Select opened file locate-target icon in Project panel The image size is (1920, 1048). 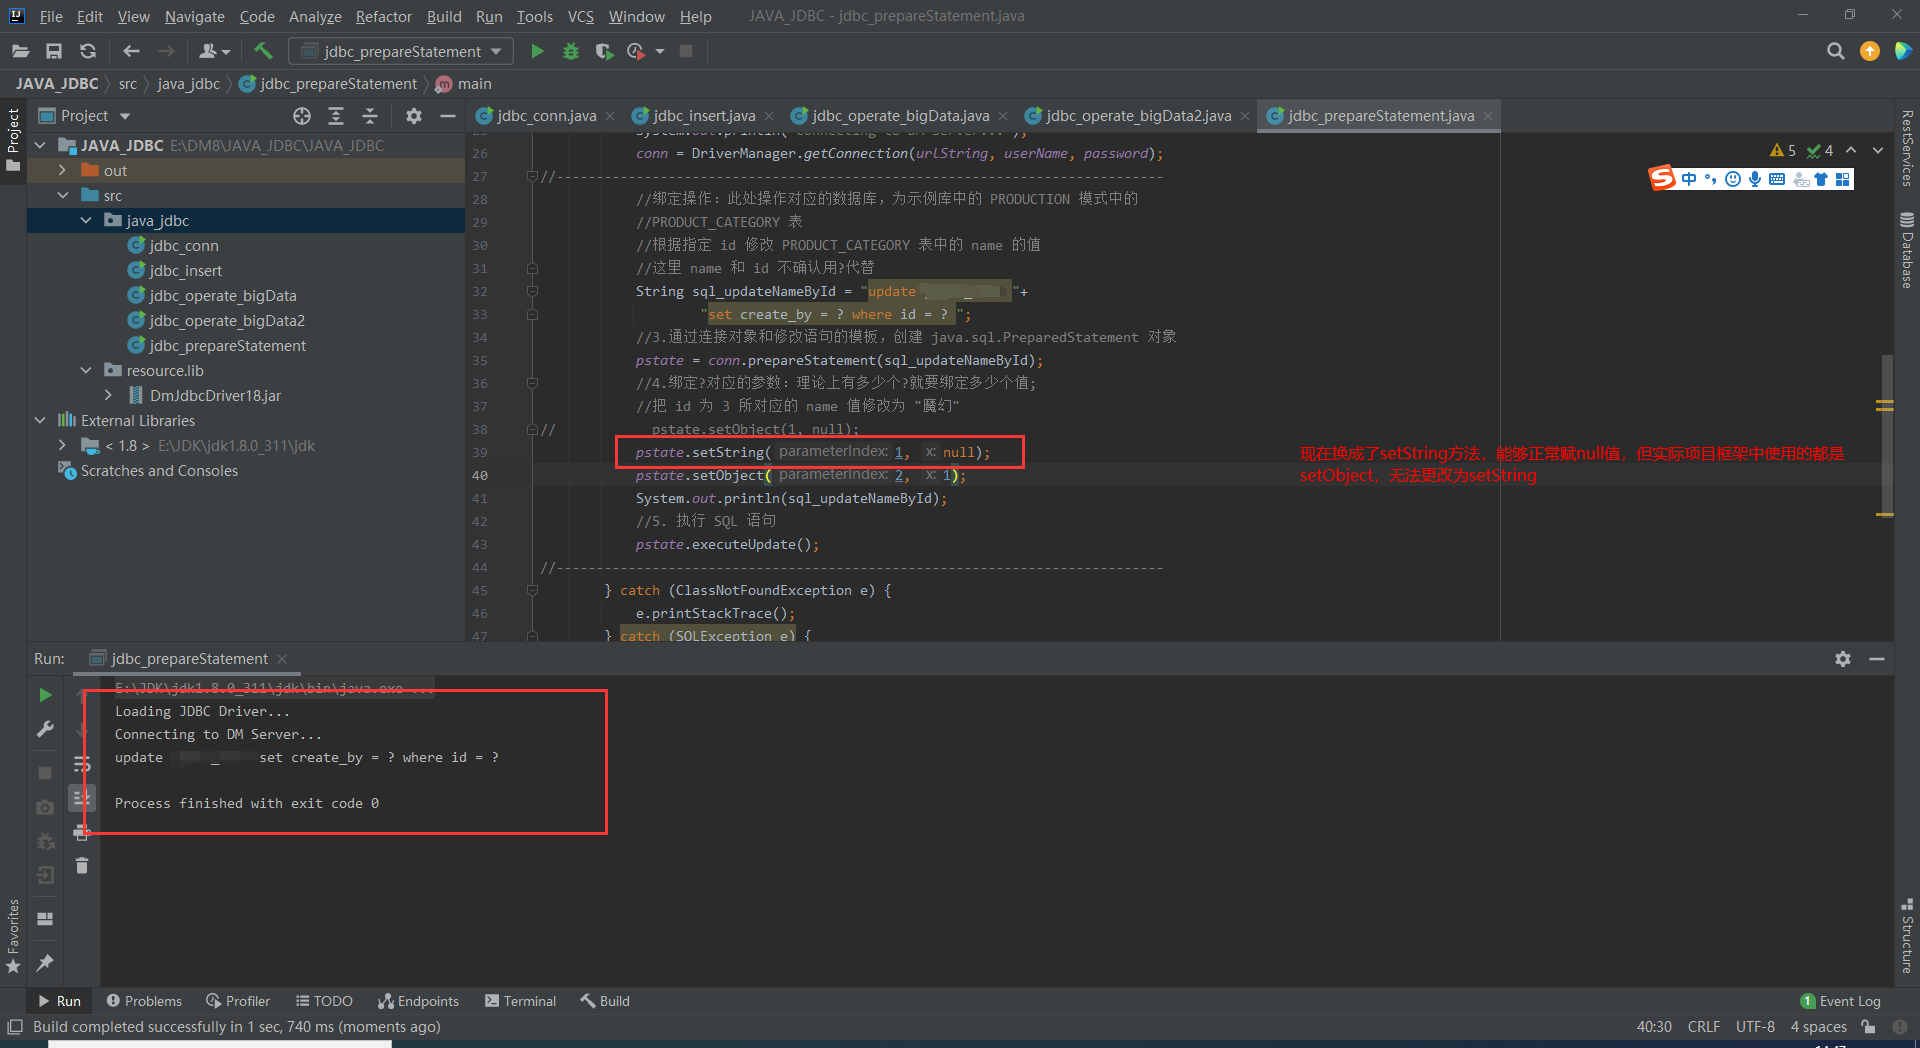302,116
